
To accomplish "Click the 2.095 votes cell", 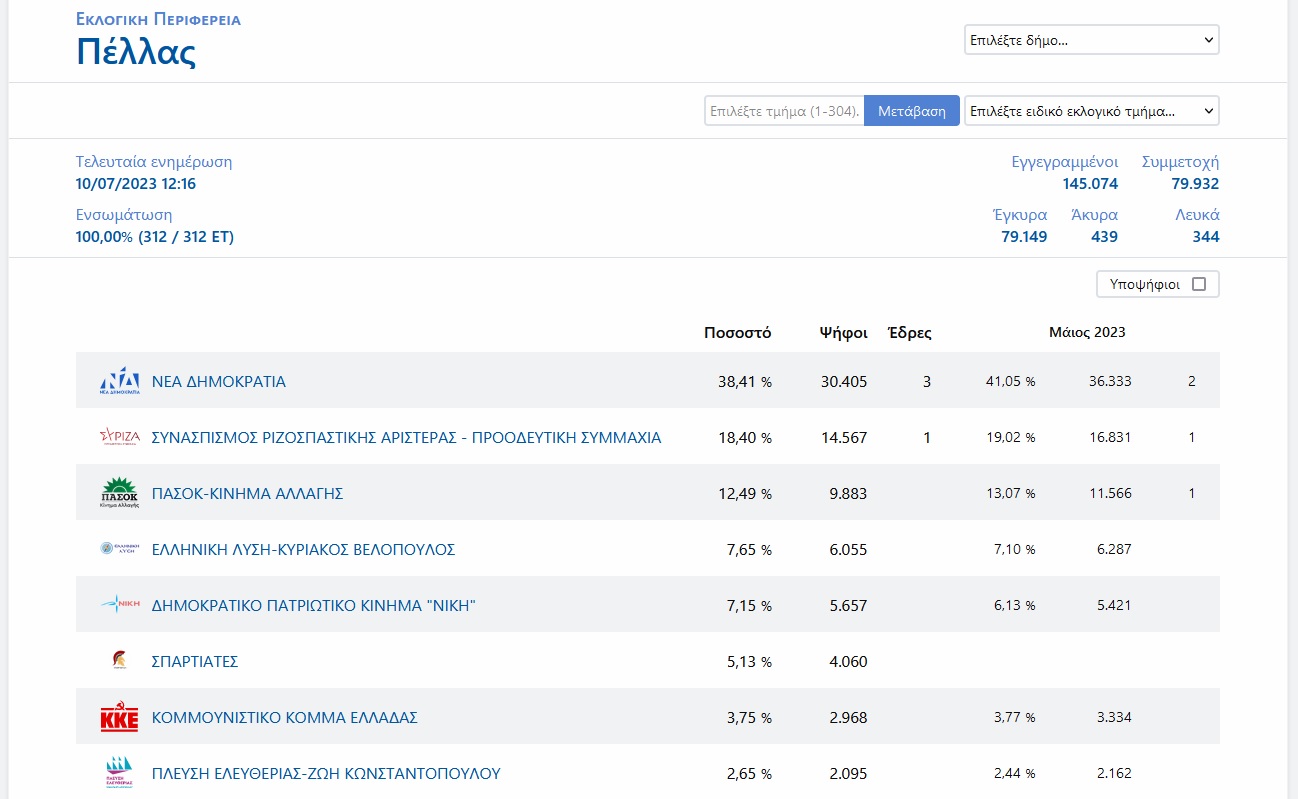I will [848, 774].
